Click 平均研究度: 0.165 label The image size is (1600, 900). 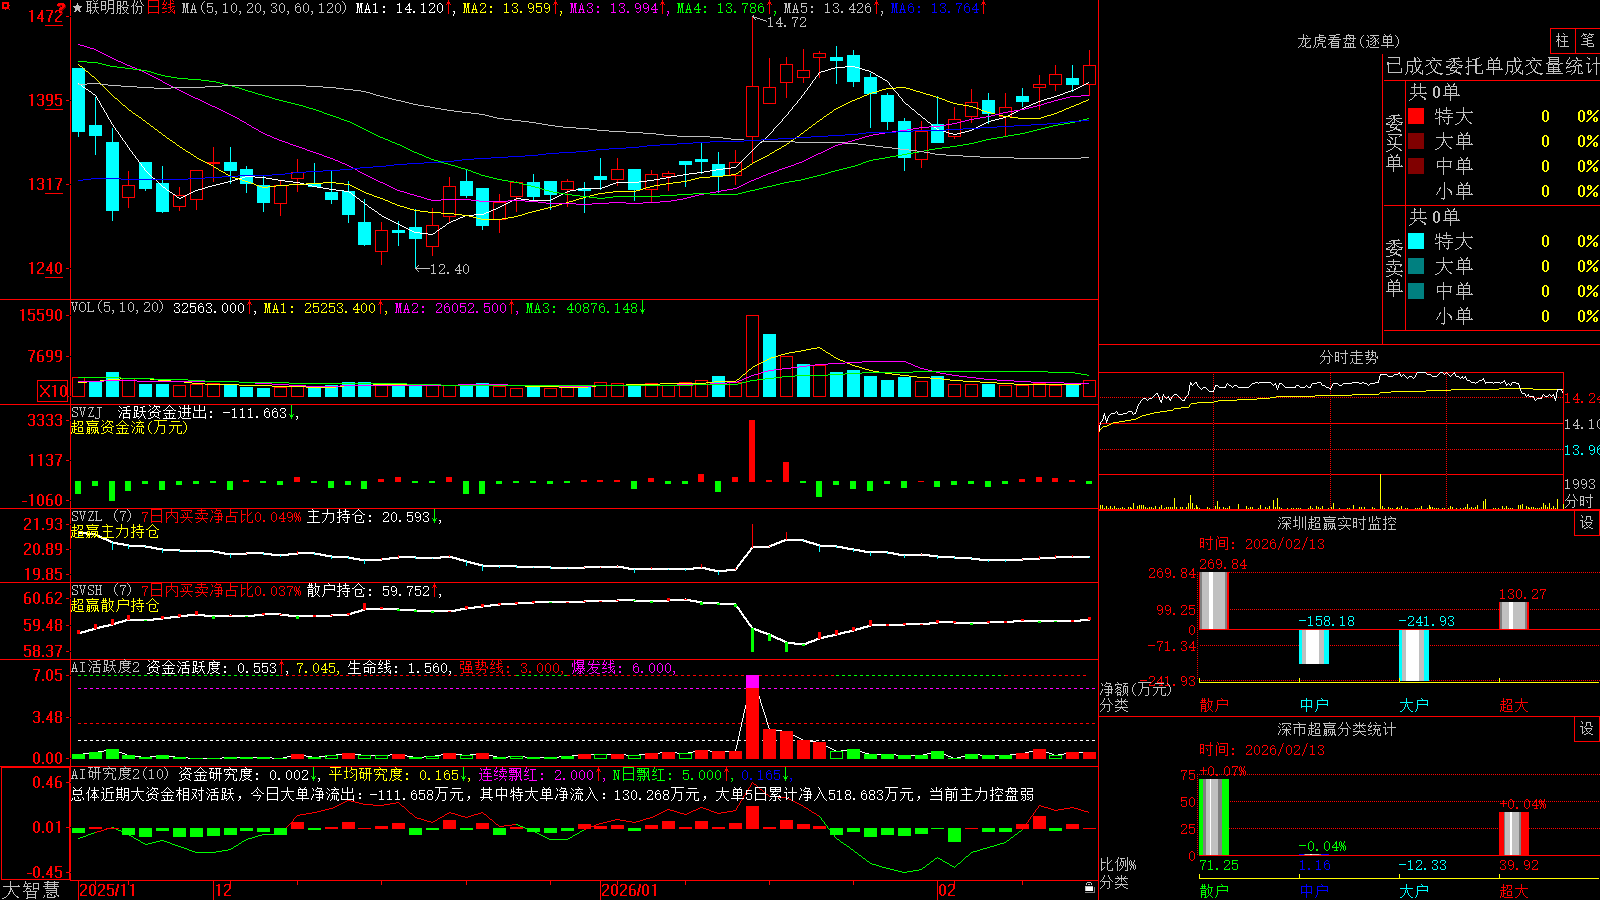point(398,775)
